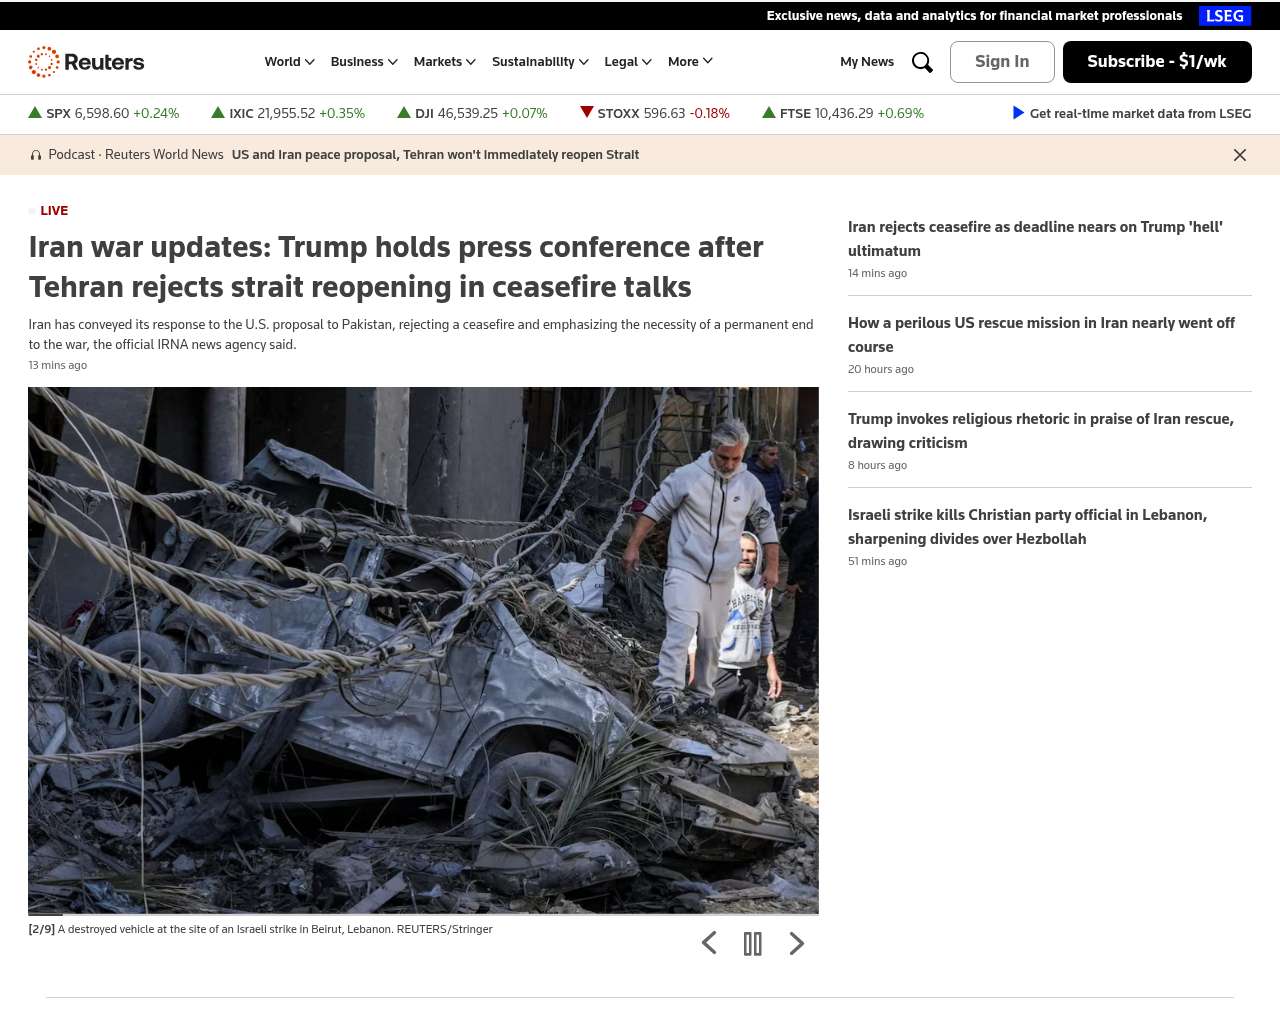The width and height of the screenshot is (1280, 1024).
Task: Expand the Sustainability menu
Action: (x=540, y=62)
